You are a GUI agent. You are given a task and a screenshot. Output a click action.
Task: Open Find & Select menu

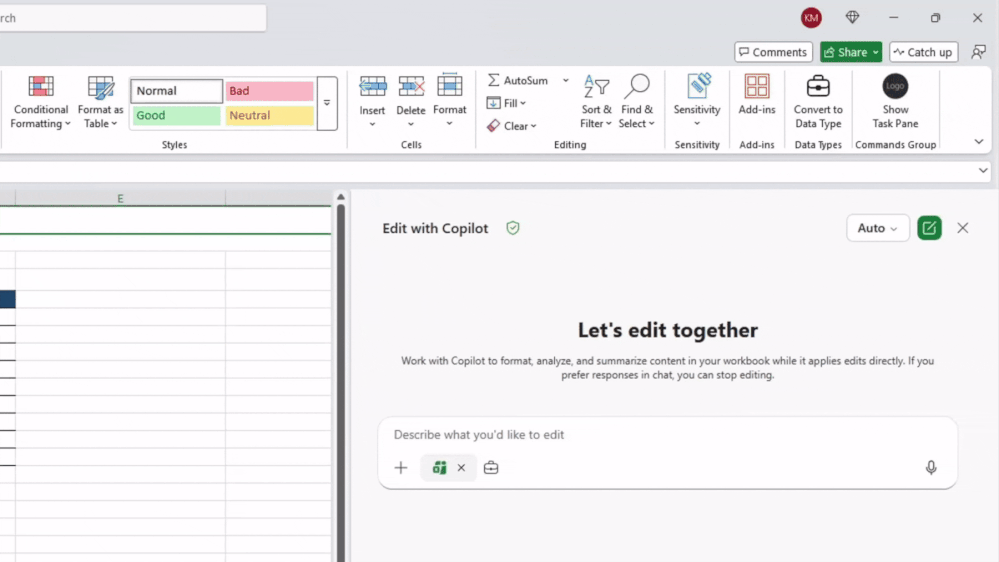coord(636,102)
